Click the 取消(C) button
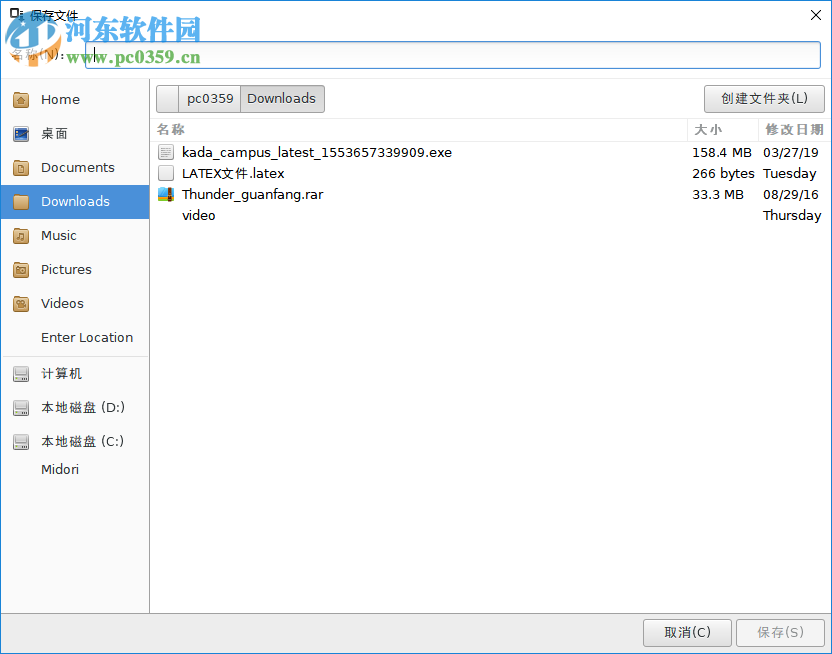Viewport: 832px width, 654px height. coord(687,632)
